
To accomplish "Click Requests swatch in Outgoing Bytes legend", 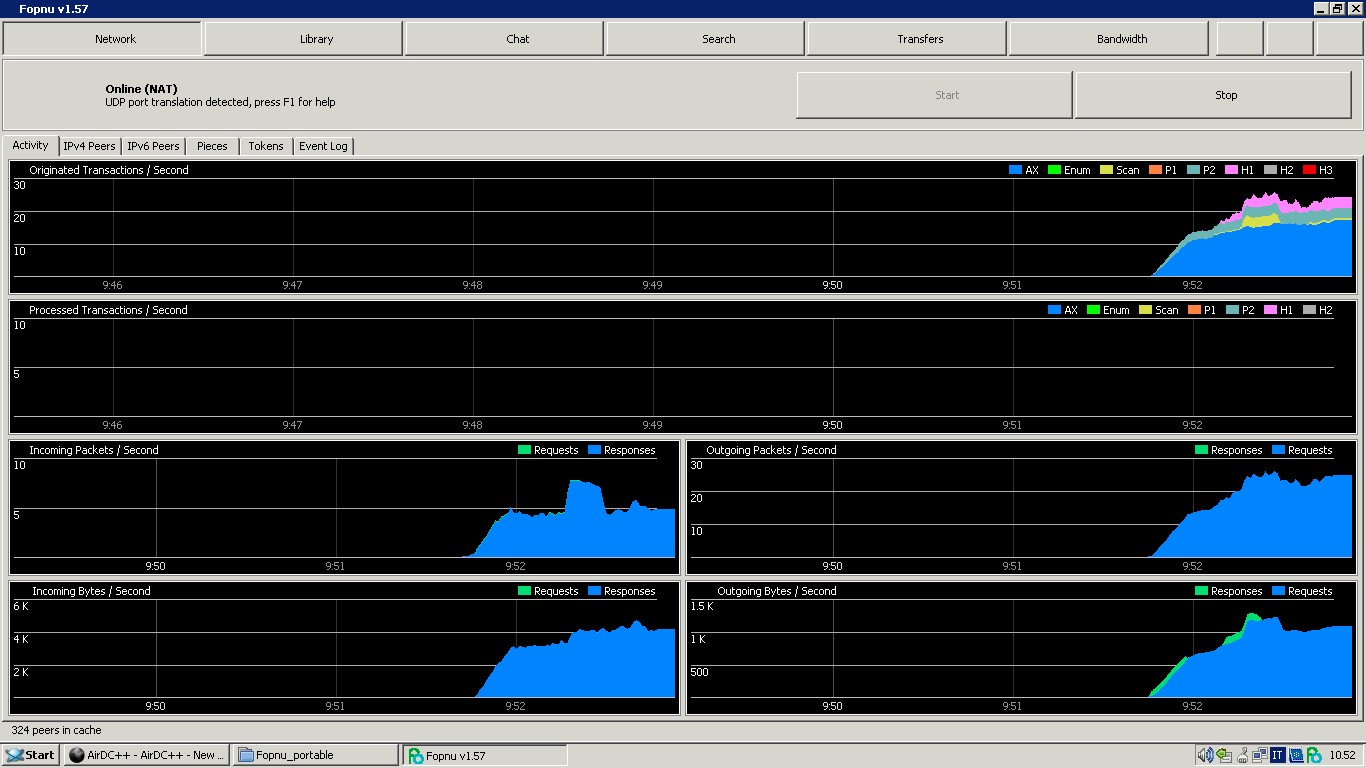I will coord(1278,591).
